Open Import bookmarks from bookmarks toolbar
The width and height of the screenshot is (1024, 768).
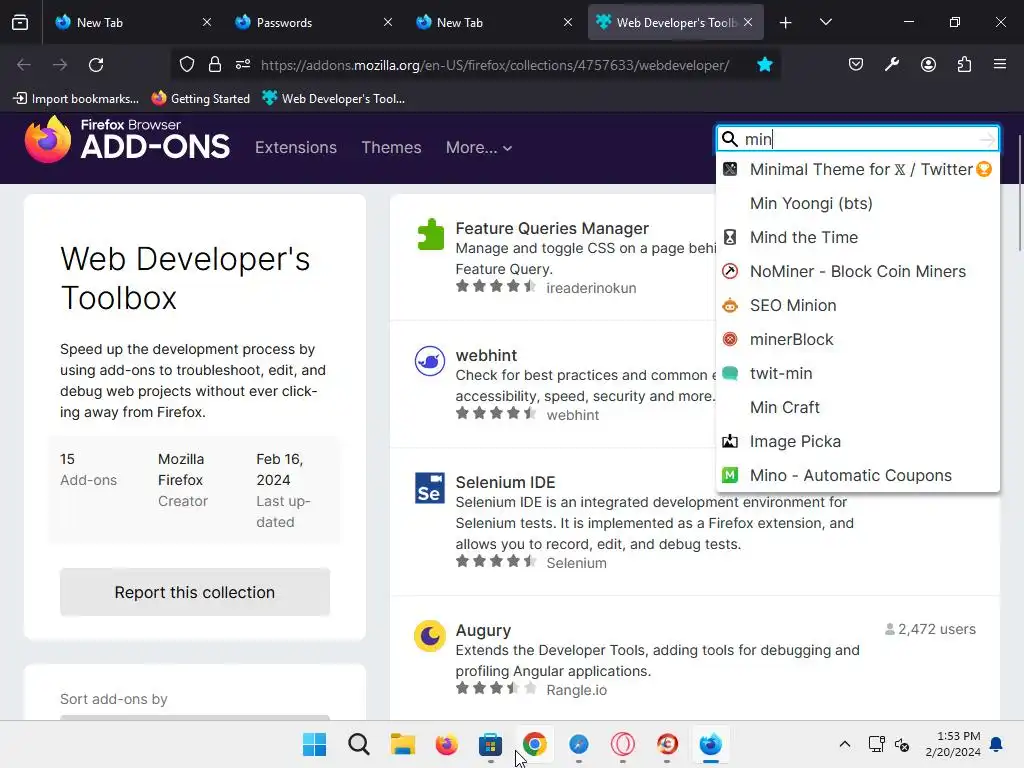pos(76,99)
